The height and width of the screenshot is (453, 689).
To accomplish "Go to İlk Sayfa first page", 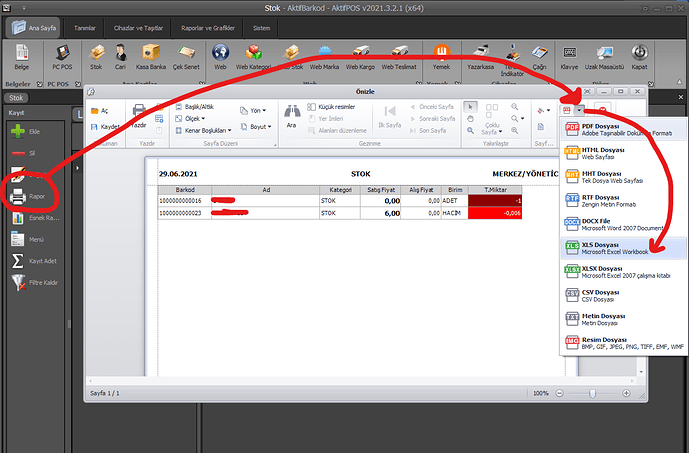I will point(390,117).
